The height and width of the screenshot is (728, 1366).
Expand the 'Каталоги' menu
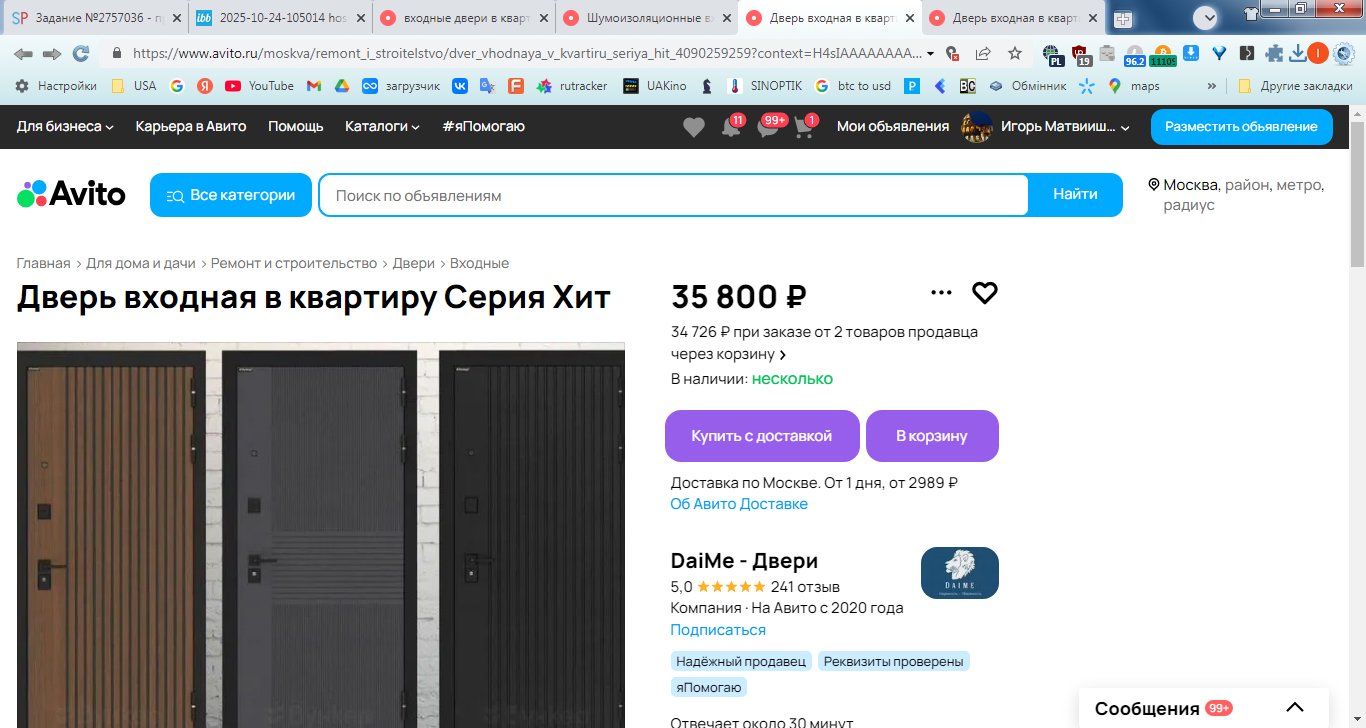[382, 126]
